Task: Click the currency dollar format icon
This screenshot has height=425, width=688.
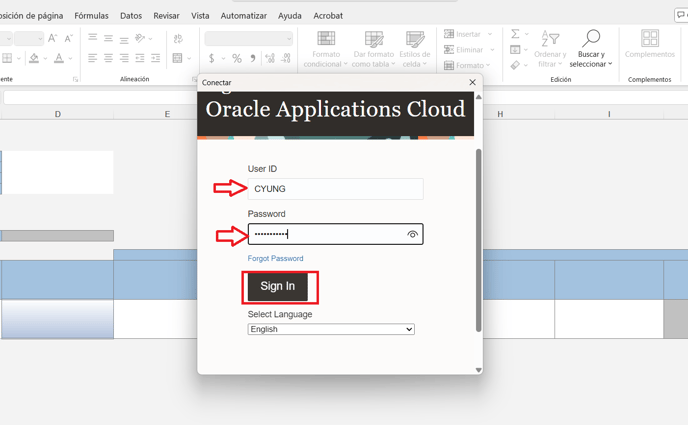Action: pos(212,59)
